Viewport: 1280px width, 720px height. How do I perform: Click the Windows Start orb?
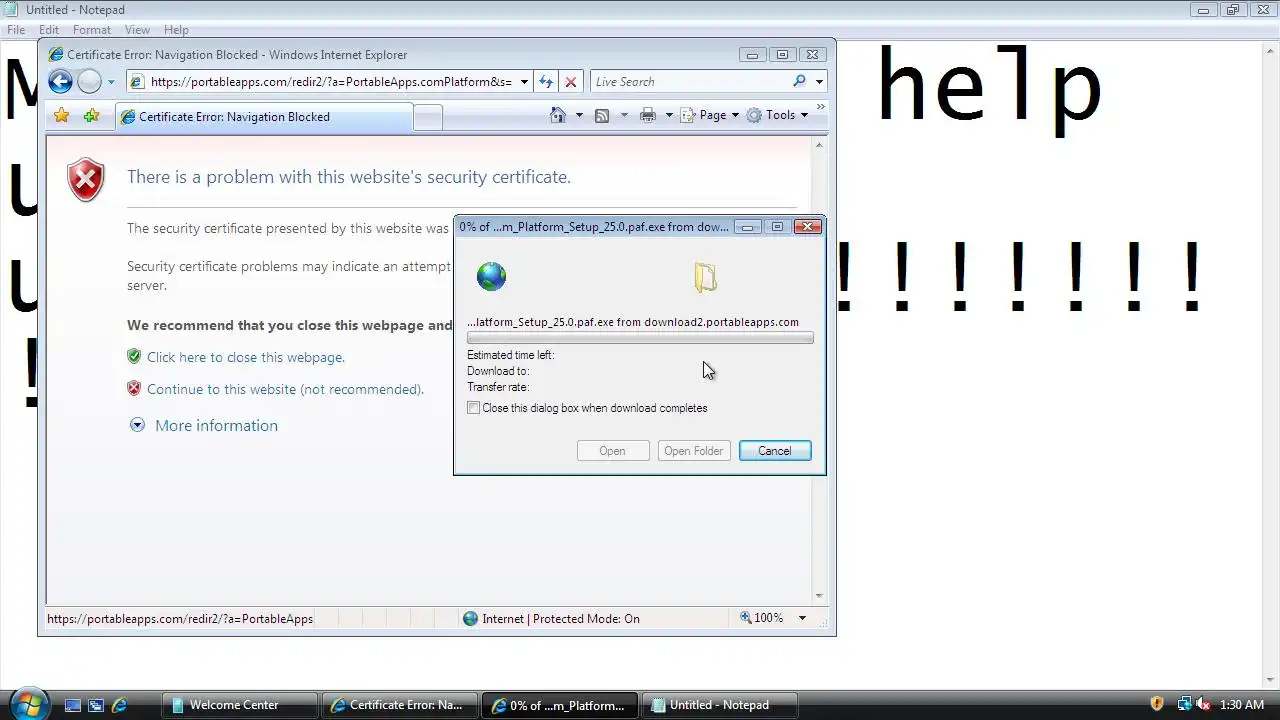pyautogui.click(x=27, y=703)
